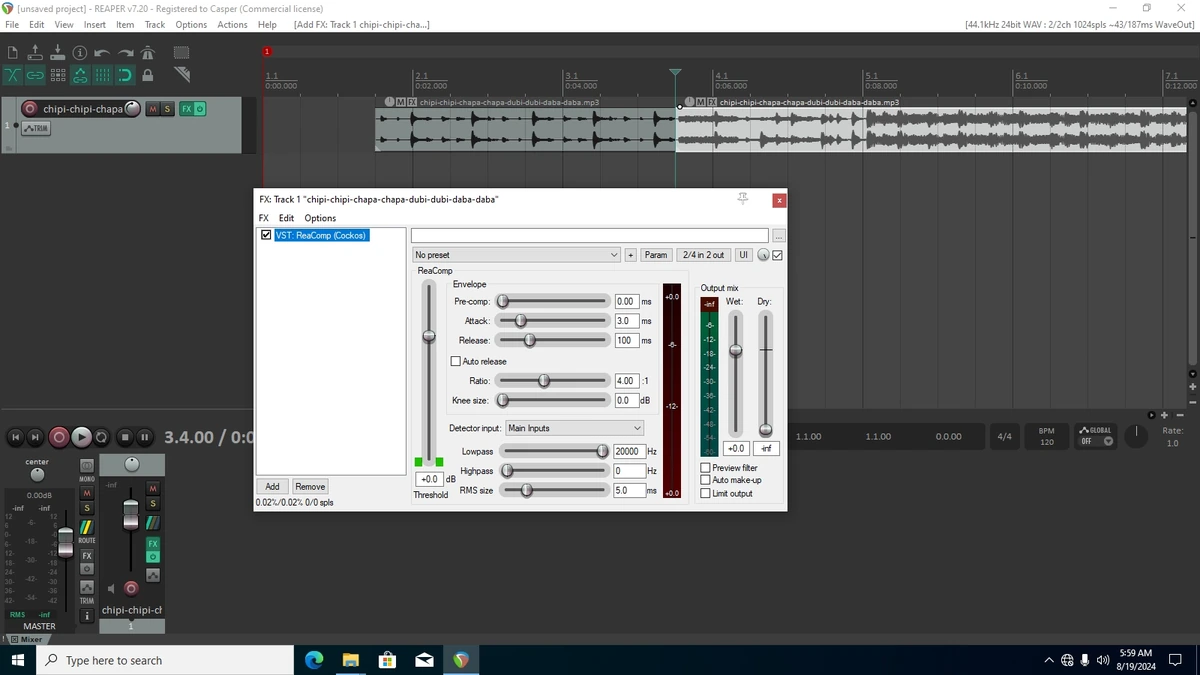Check the Auto make-up option
Viewport: 1200px width, 675px height.
coord(706,480)
